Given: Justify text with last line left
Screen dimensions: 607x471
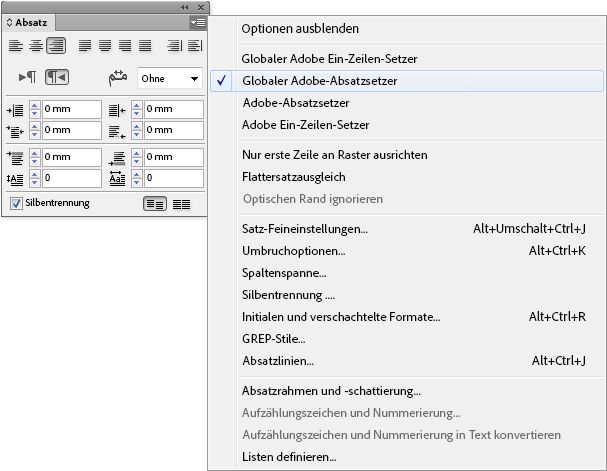Looking at the screenshot, I should (x=85, y=46).
